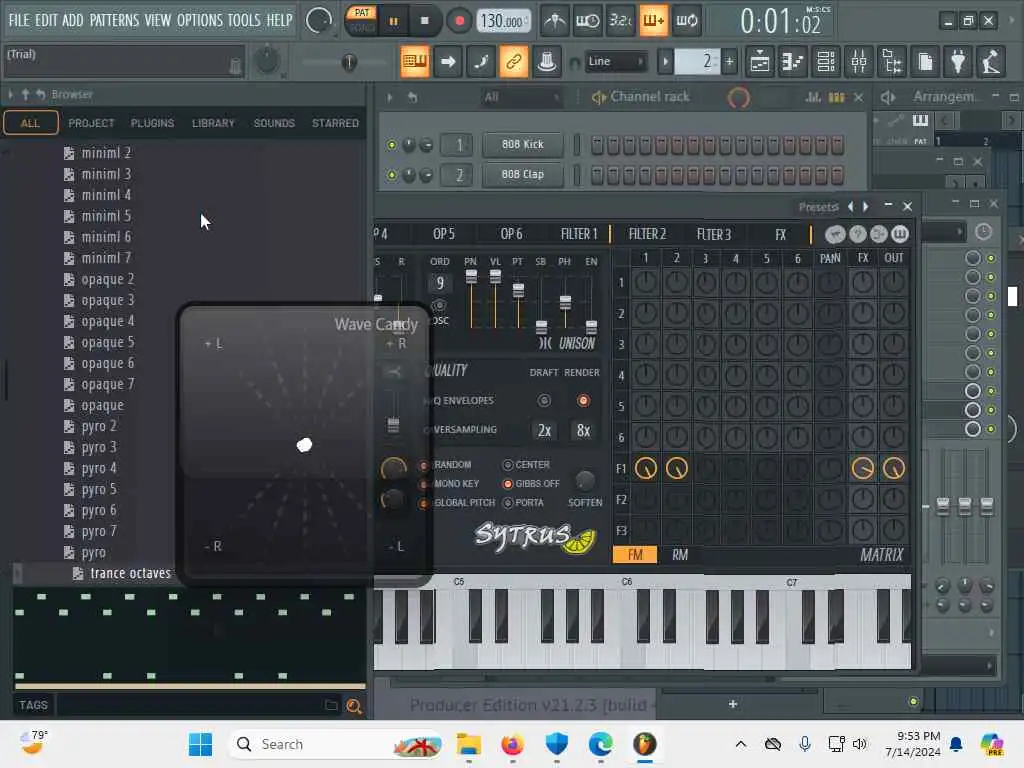Mute the 808 Clap channel LED
This screenshot has width=1024, height=768.
coord(391,175)
